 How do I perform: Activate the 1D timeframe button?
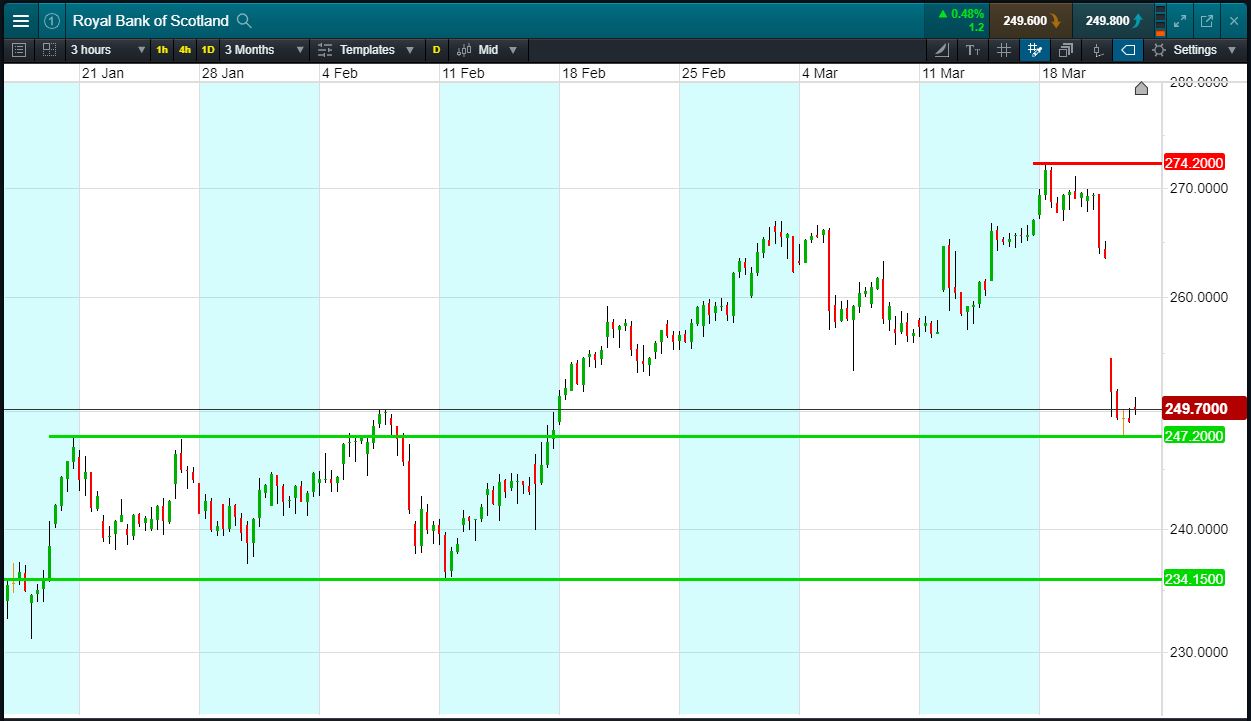(206, 49)
